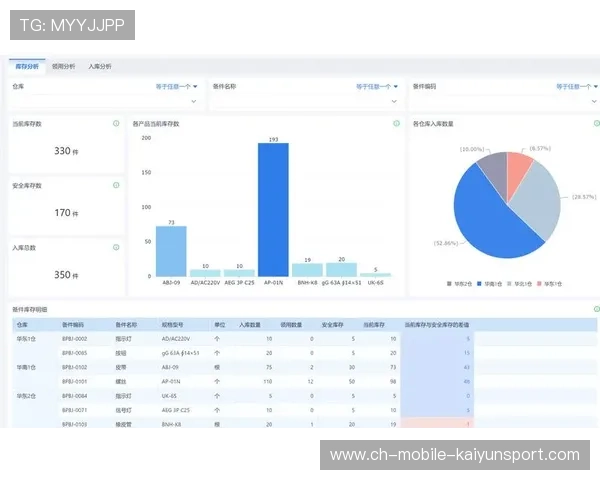Click info icon on 备件库存明细 table
600x480 pixels.
pyautogui.click(x=596, y=310)
